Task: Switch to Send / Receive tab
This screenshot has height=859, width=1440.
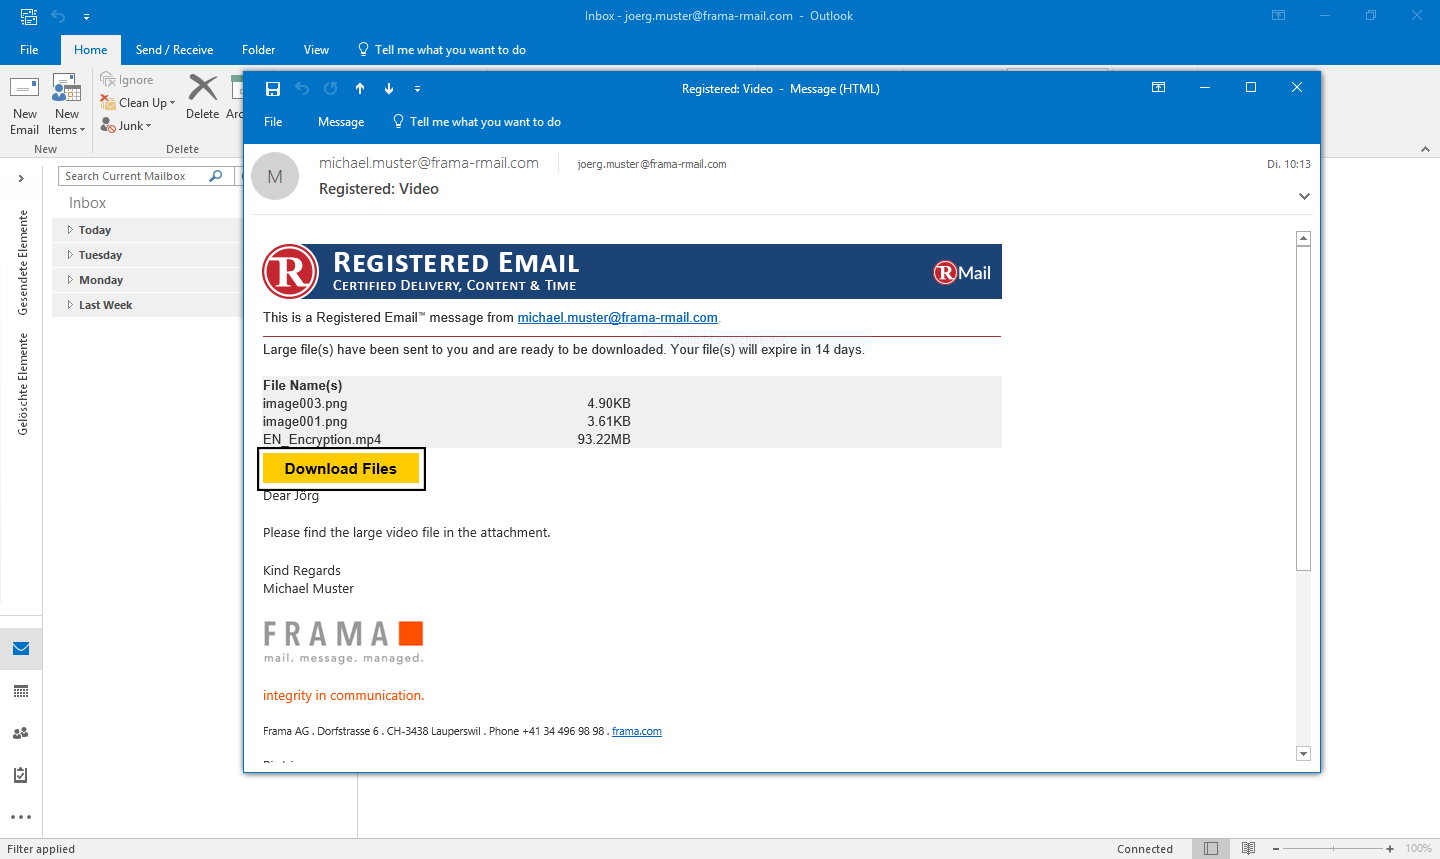Action: pos(174,50)
